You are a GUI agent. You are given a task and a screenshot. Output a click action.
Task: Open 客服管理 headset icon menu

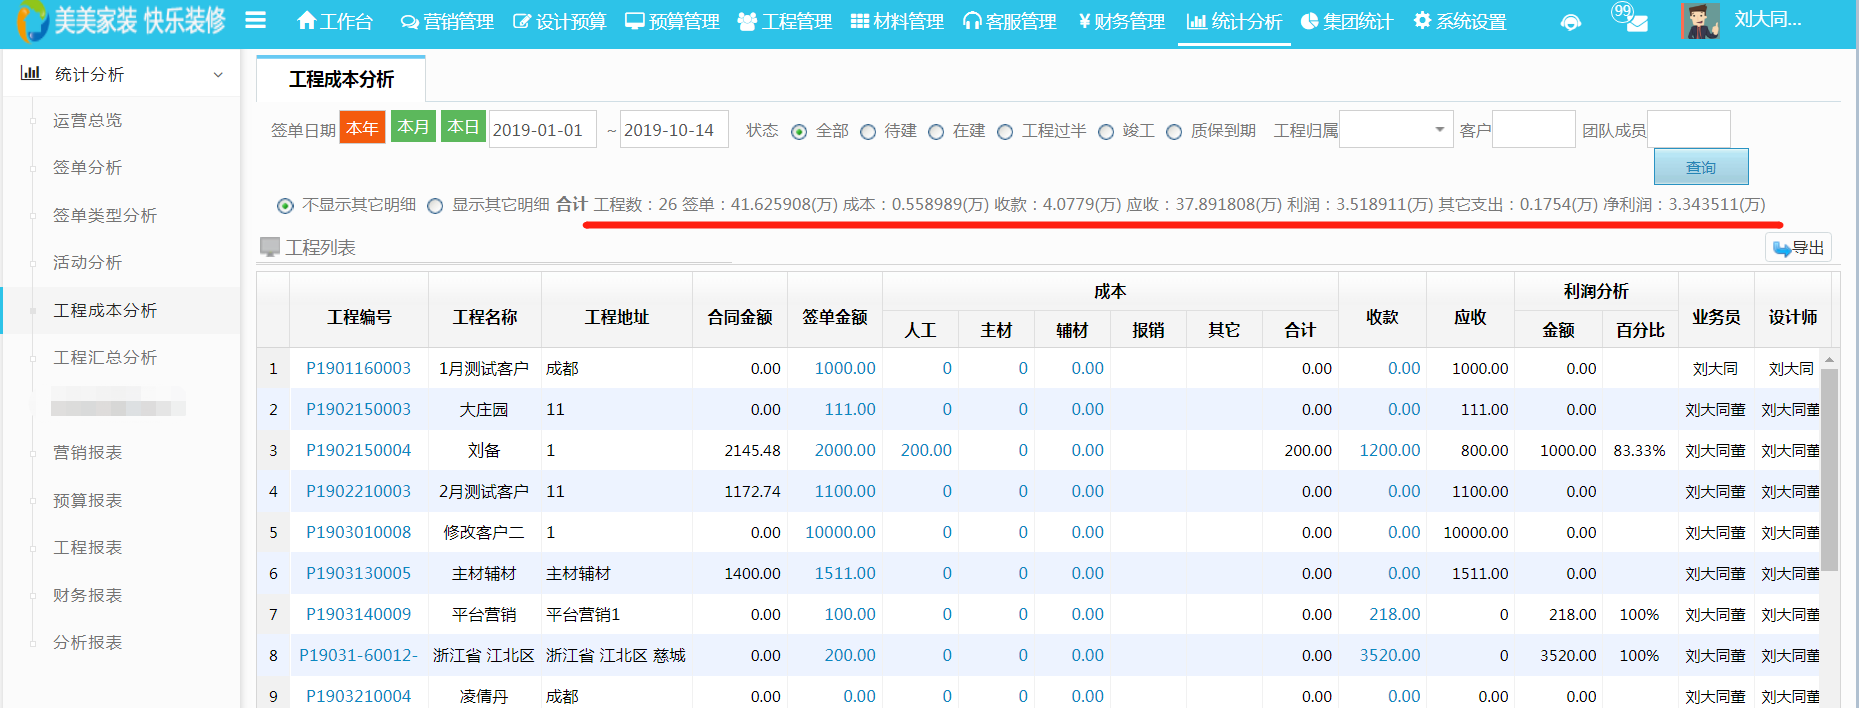click(971, 21)
